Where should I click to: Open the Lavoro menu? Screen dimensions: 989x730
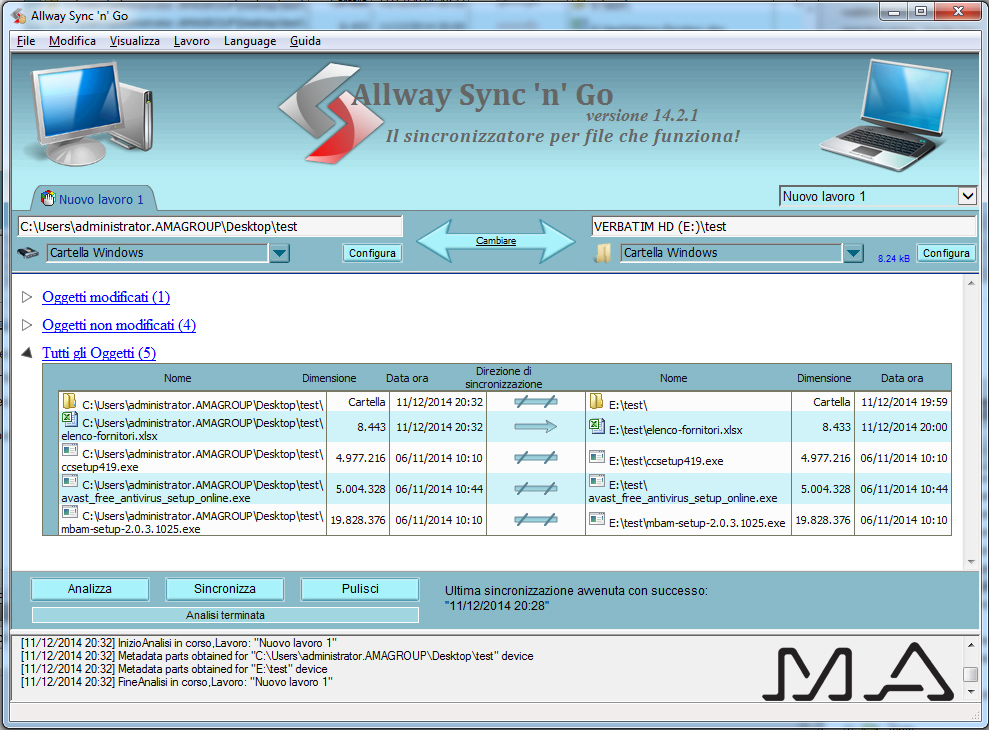pos(192,41)
